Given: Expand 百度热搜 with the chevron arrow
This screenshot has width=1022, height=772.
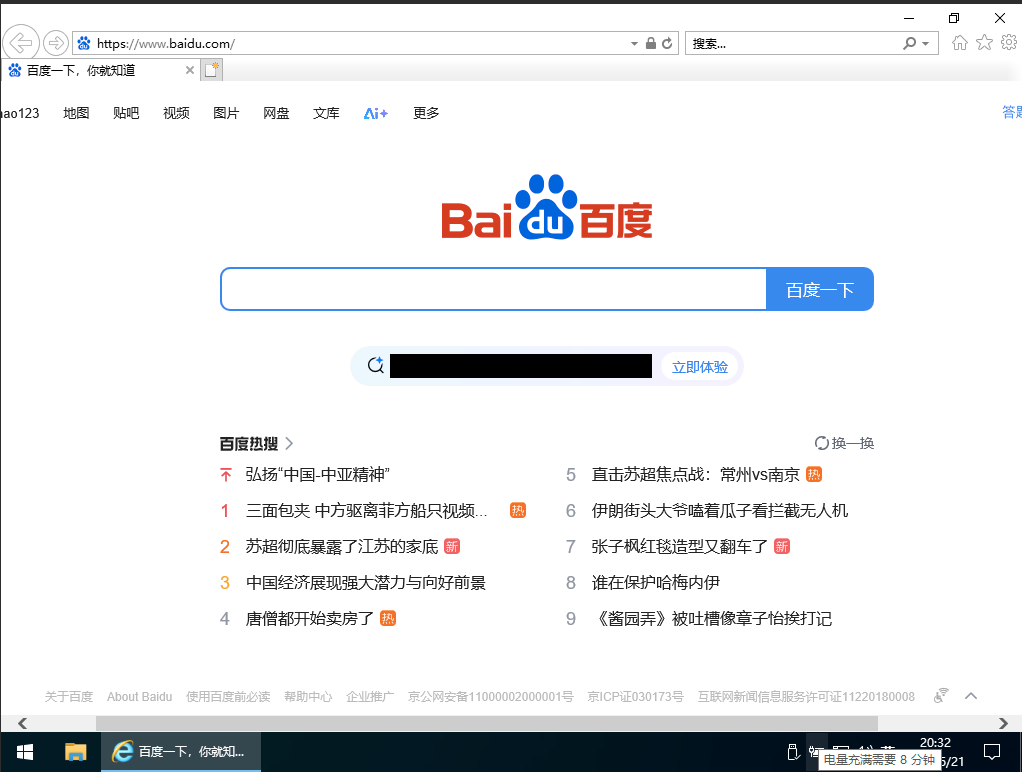Looking at the screenshot, I should pyautogui.click(x=289, y=443).
